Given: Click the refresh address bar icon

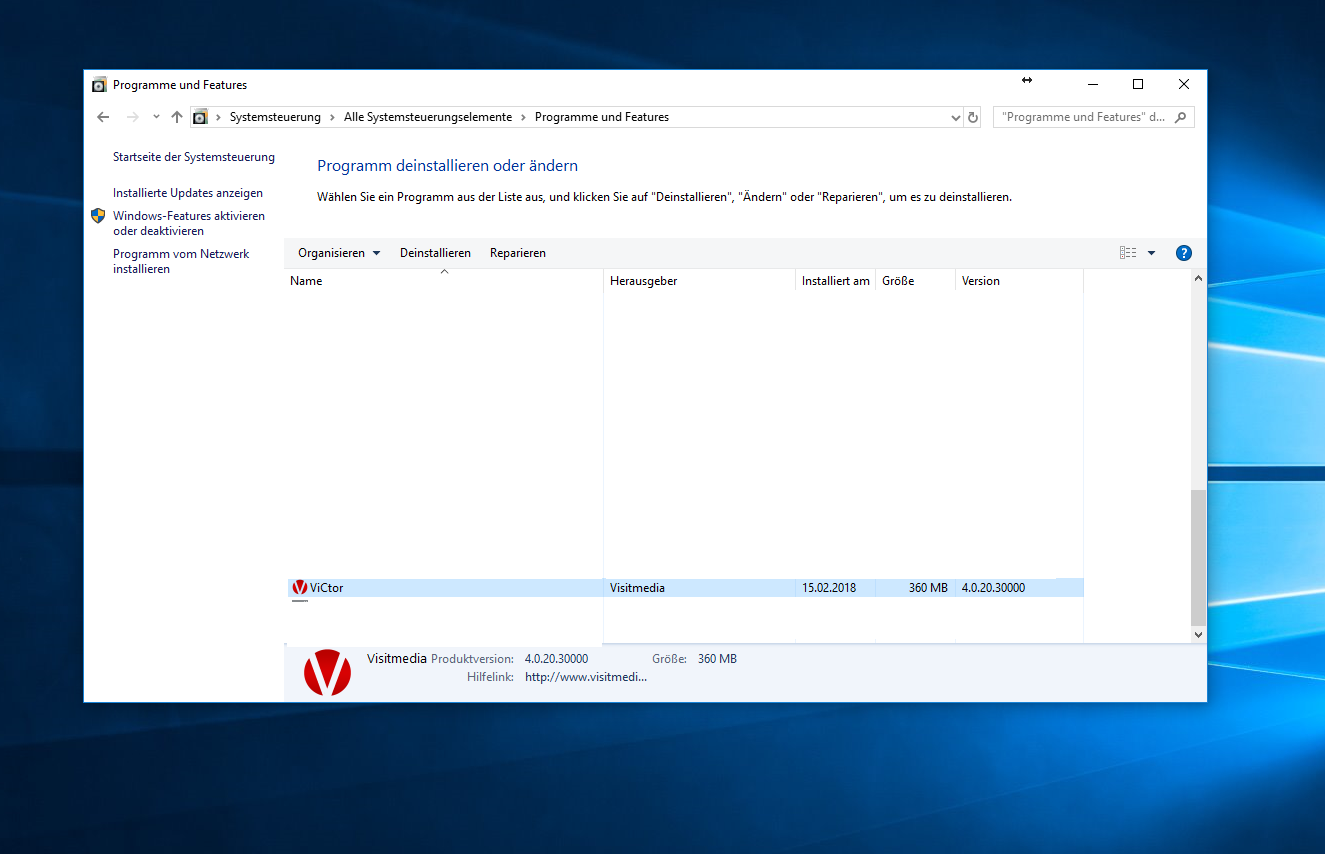Looking at the screenshot, I should [x=973, y=117].
